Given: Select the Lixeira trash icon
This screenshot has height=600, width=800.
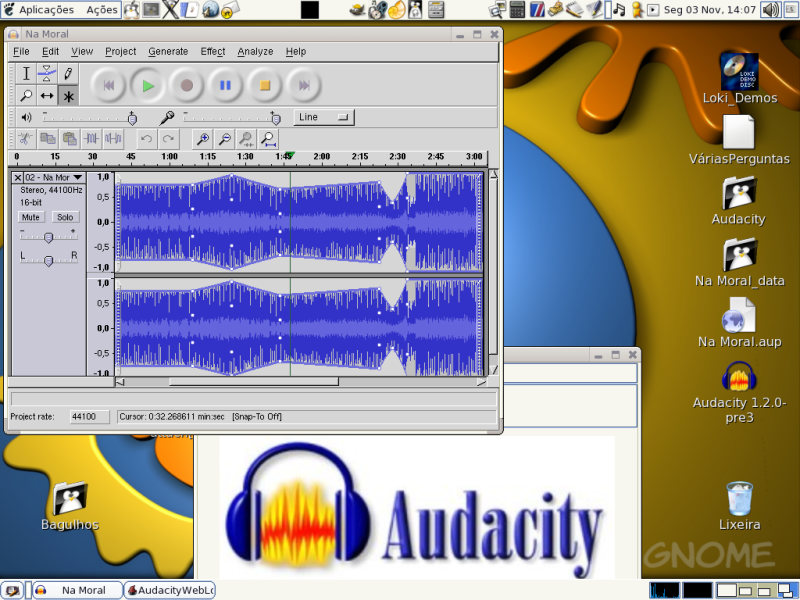Looking at the screenshot, I should click(x=739, y=506).
